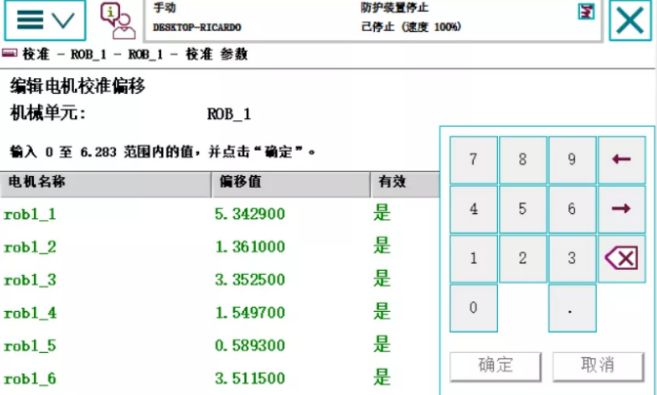Tap the decimal point keypad key

click(572, 308)
